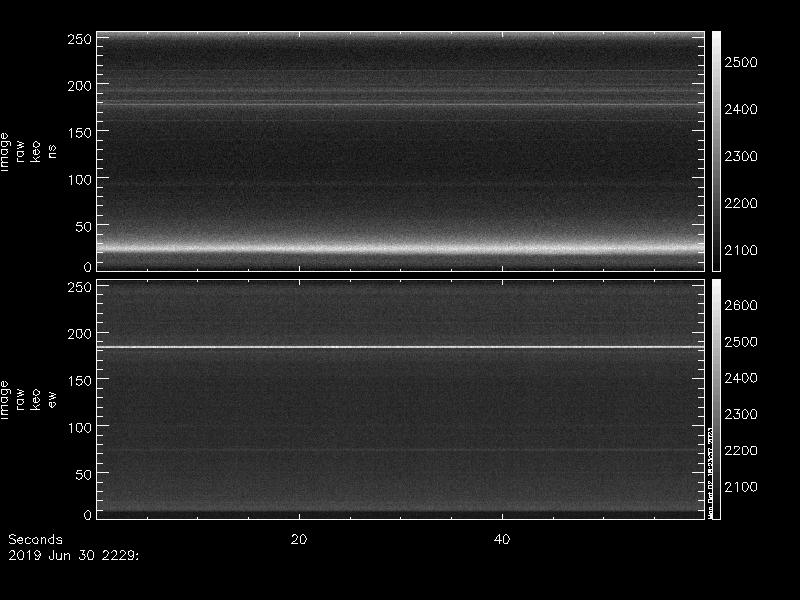Click '2300' on the ew colorbar scale
Viewport: 800px width, 600px height.
(741, 414)
